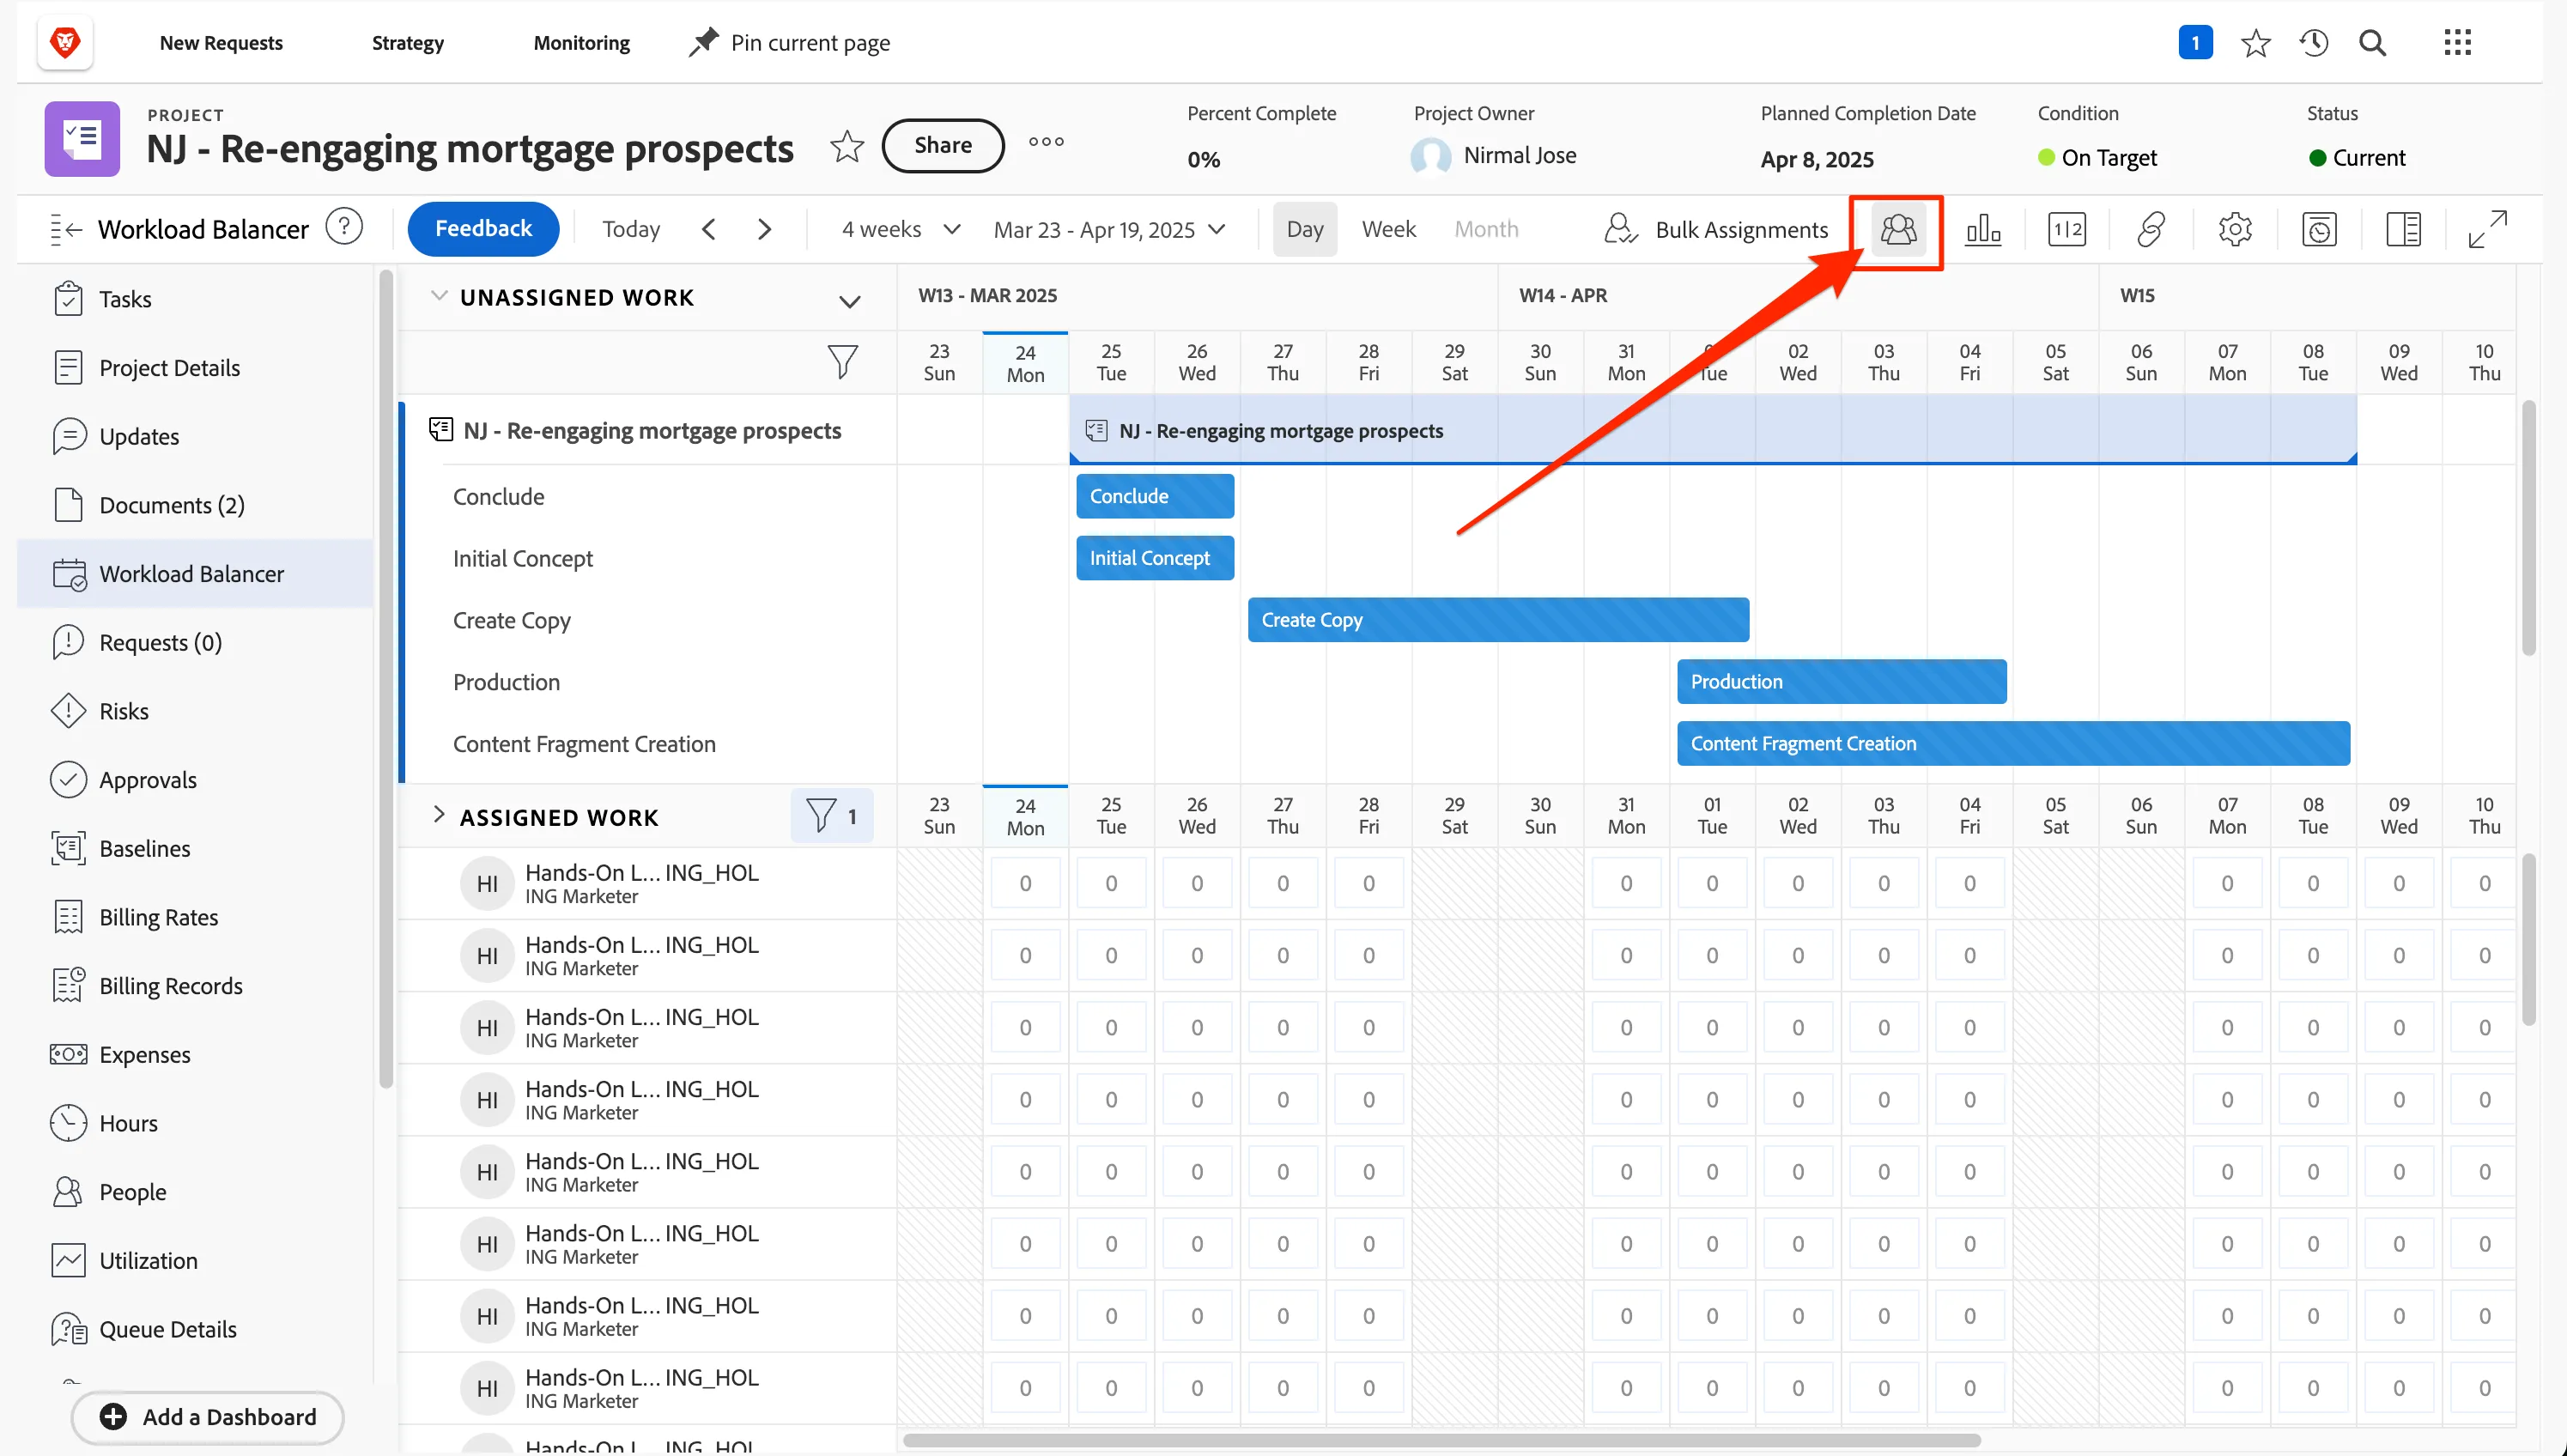Open top bar favorites star icon
Viewport: 2567px width, 1456px height.
[2255, 43]
